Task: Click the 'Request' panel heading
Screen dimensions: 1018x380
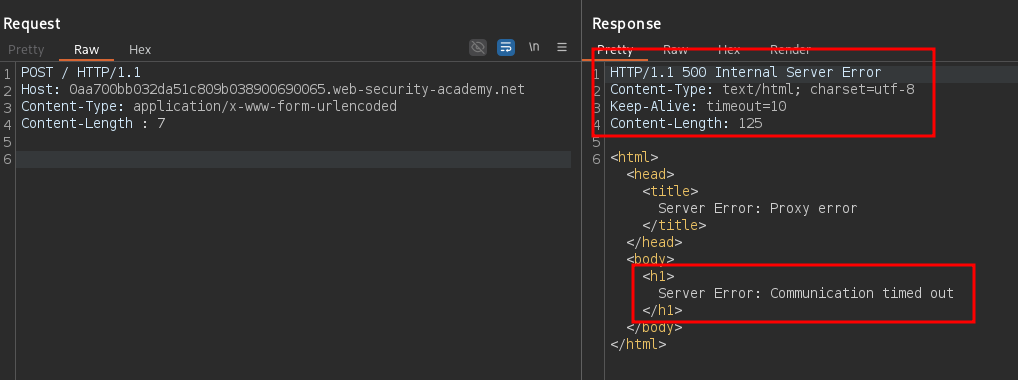Action: (32, 23)
